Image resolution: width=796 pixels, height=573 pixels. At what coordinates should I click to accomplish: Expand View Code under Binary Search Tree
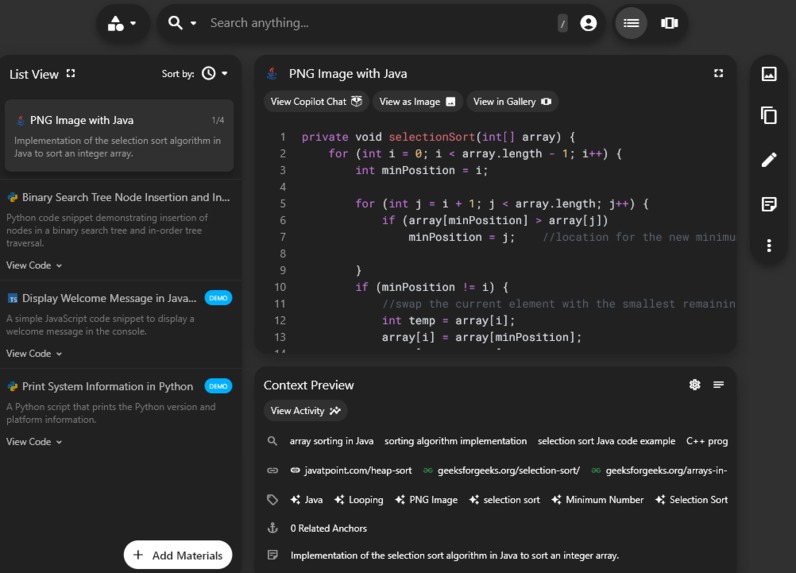coord(34,265)
